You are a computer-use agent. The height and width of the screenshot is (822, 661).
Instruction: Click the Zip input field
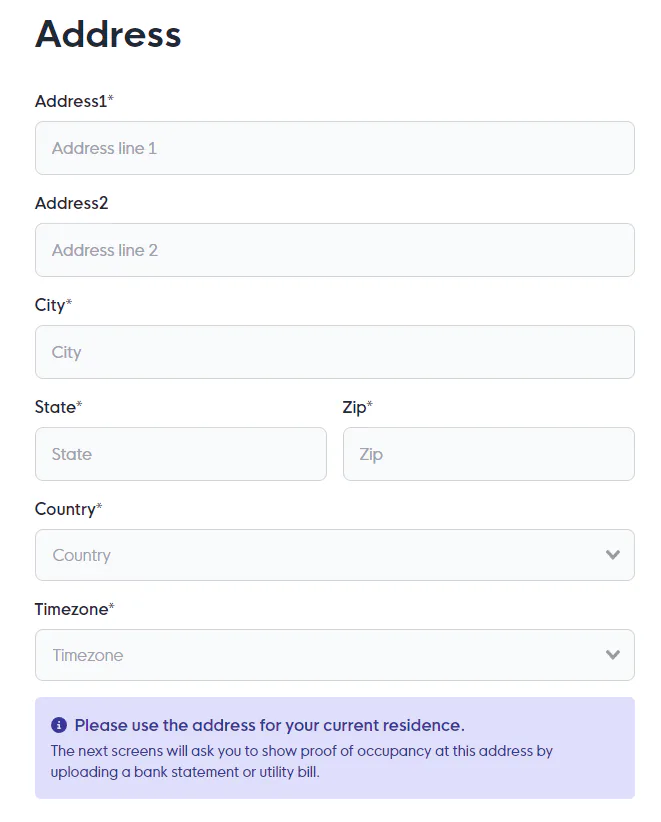click(x=488, y=453)
